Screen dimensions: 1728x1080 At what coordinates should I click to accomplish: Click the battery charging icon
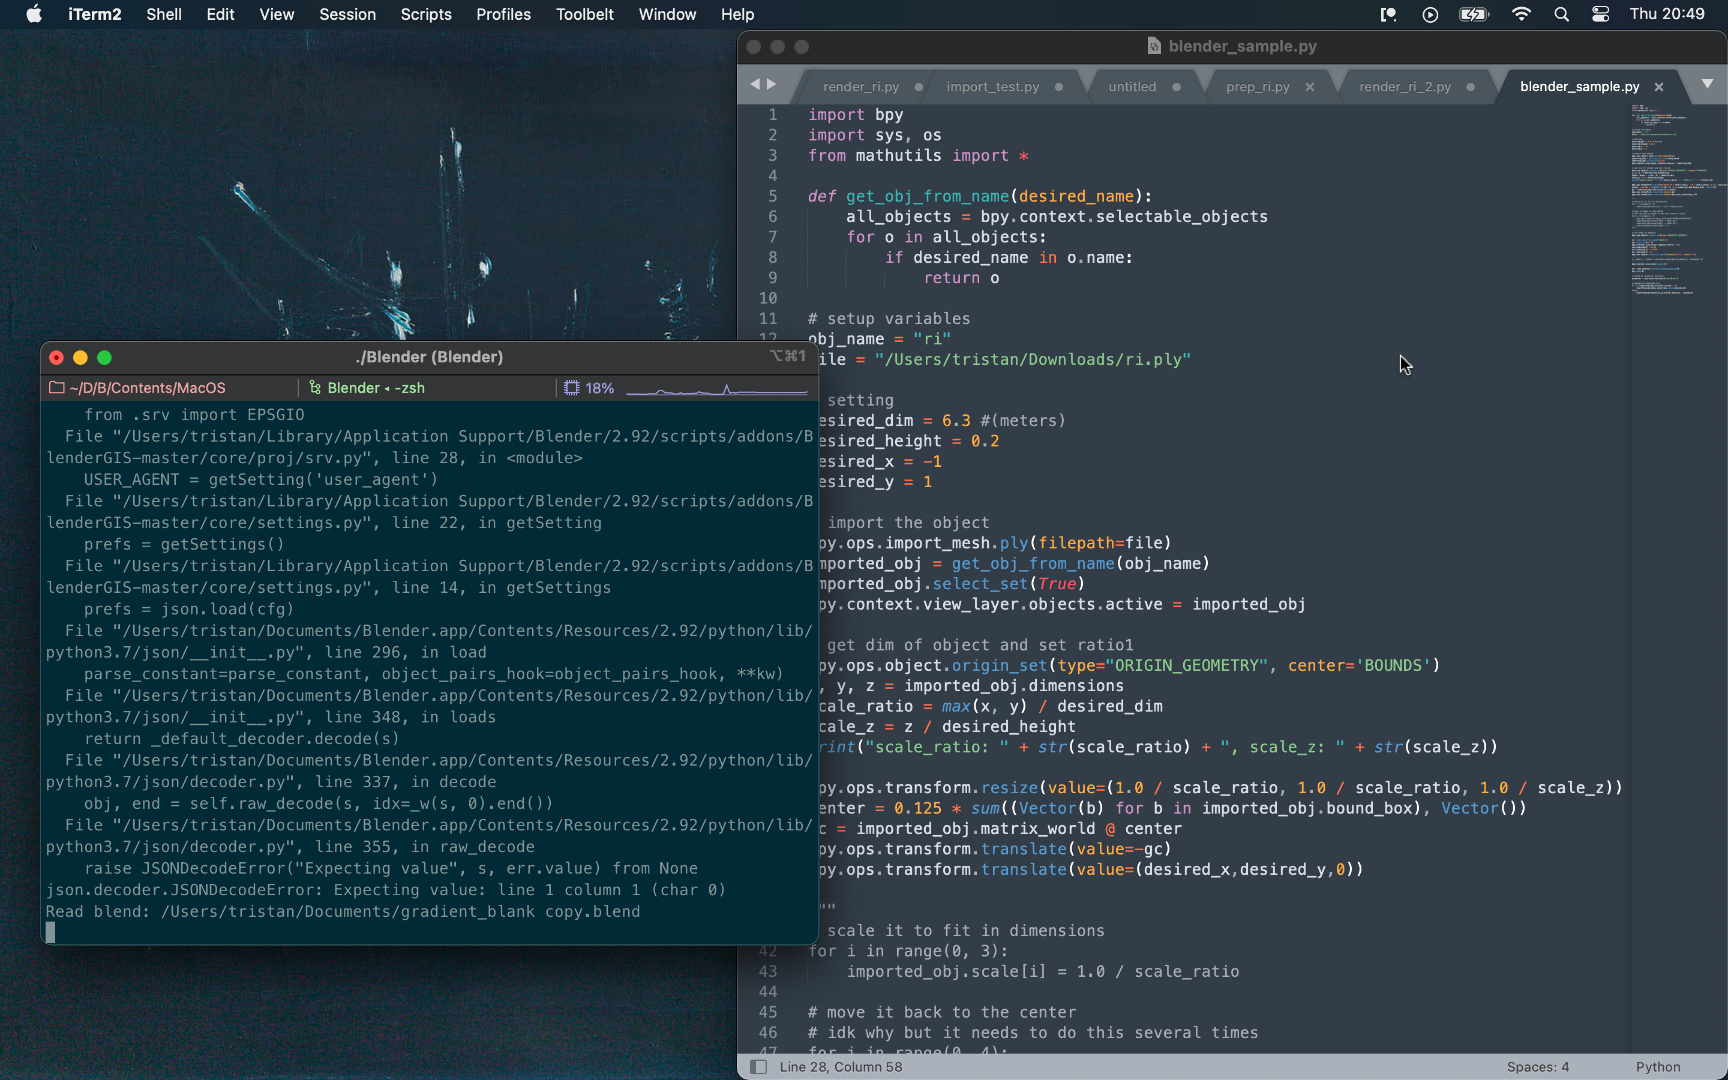[x=1473, y=14]
